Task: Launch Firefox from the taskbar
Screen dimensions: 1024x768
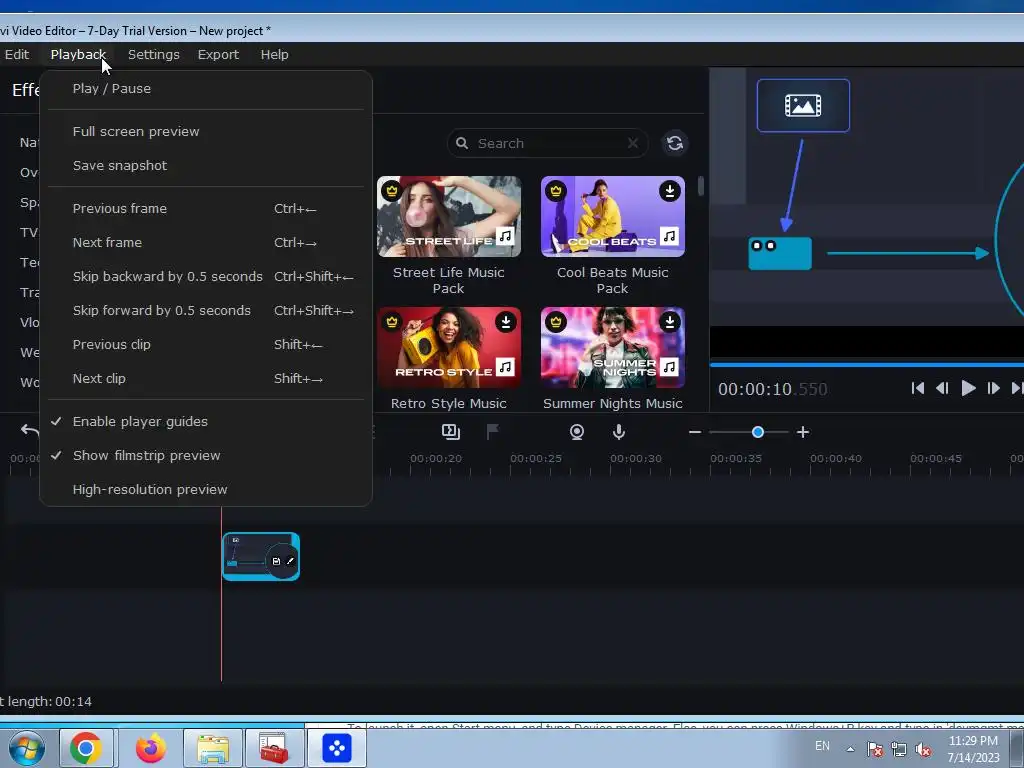Action: click(150, 748)
